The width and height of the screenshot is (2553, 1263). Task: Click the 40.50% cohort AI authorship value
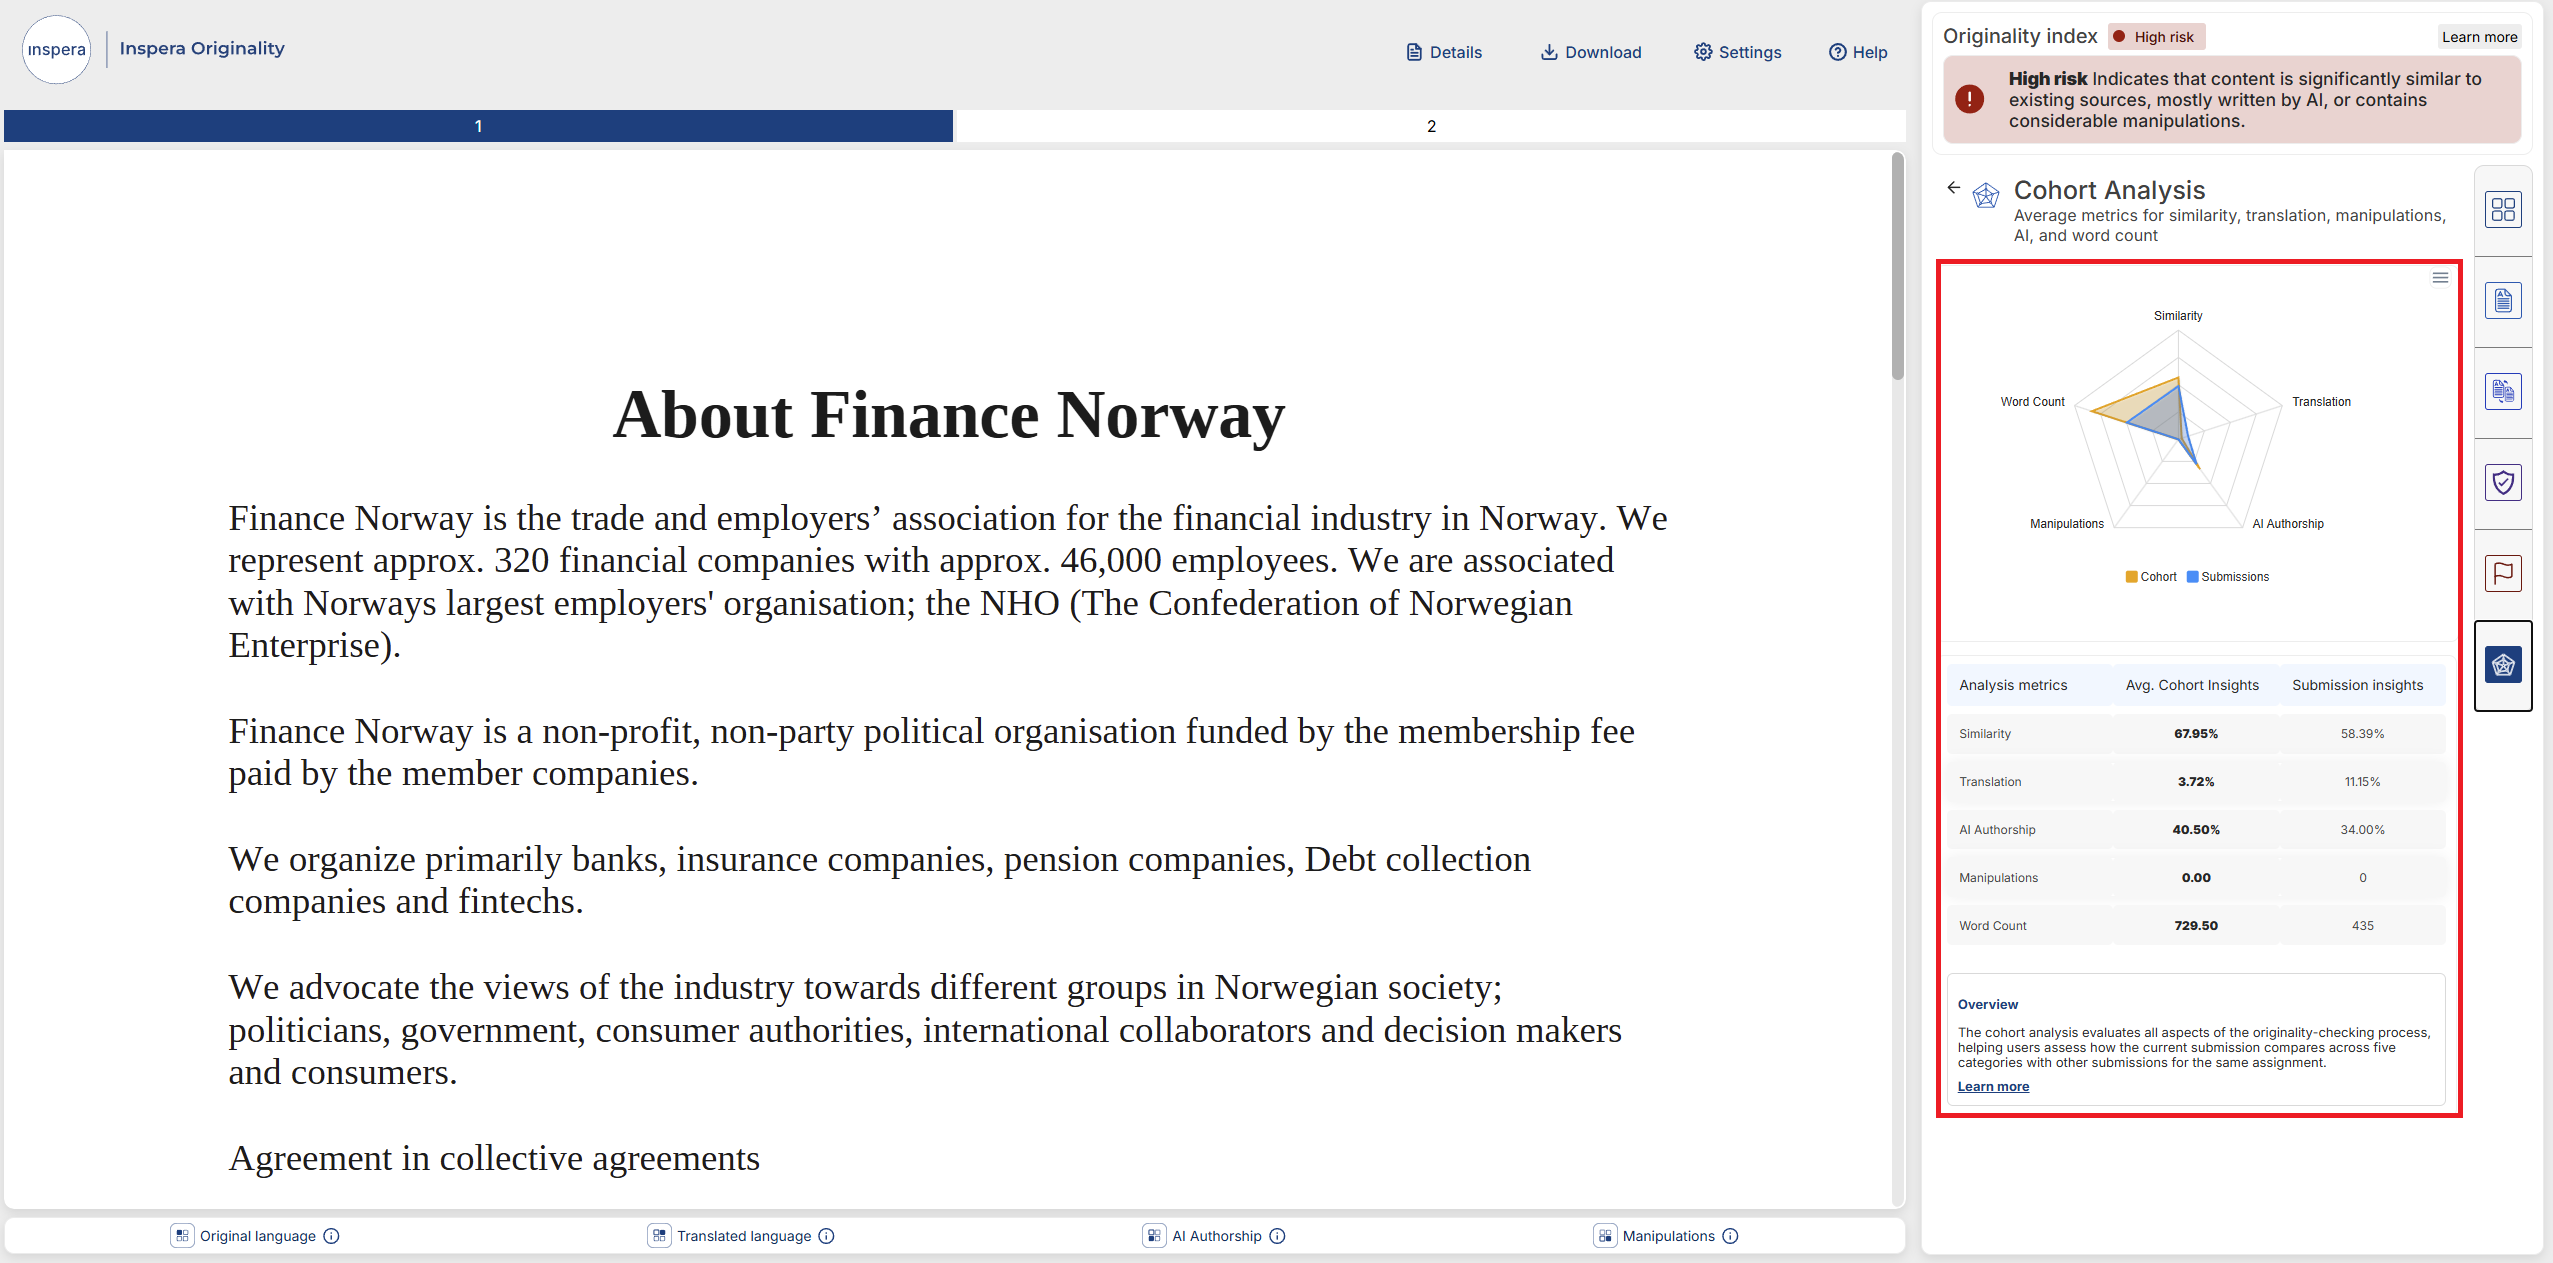(2196, 830)
